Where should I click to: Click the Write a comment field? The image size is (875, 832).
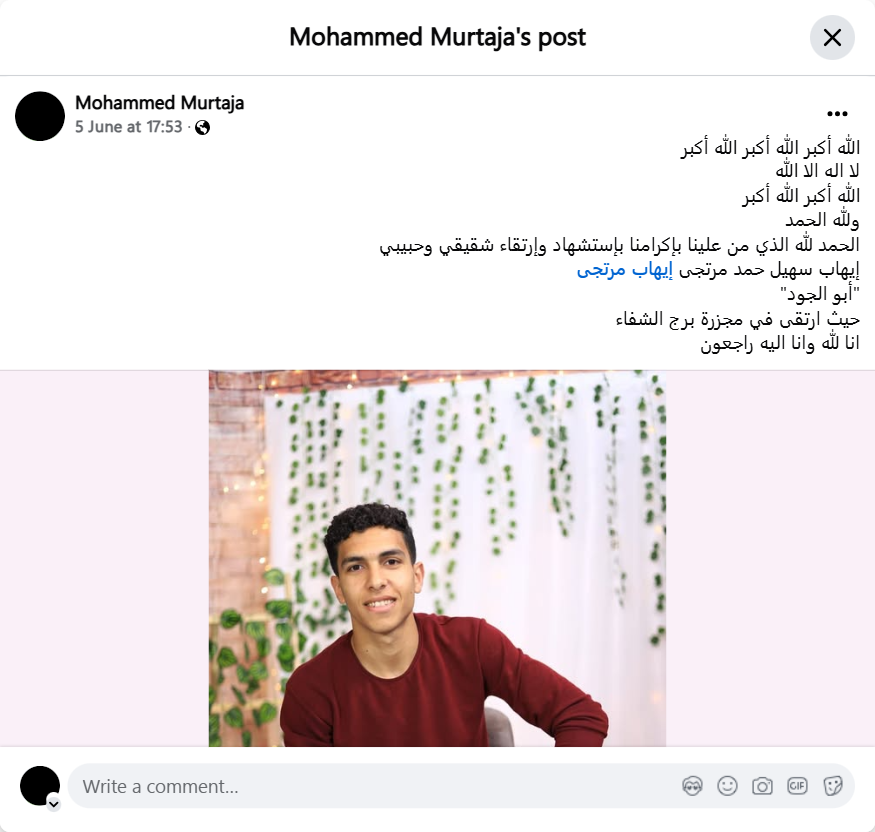point(461,786)
